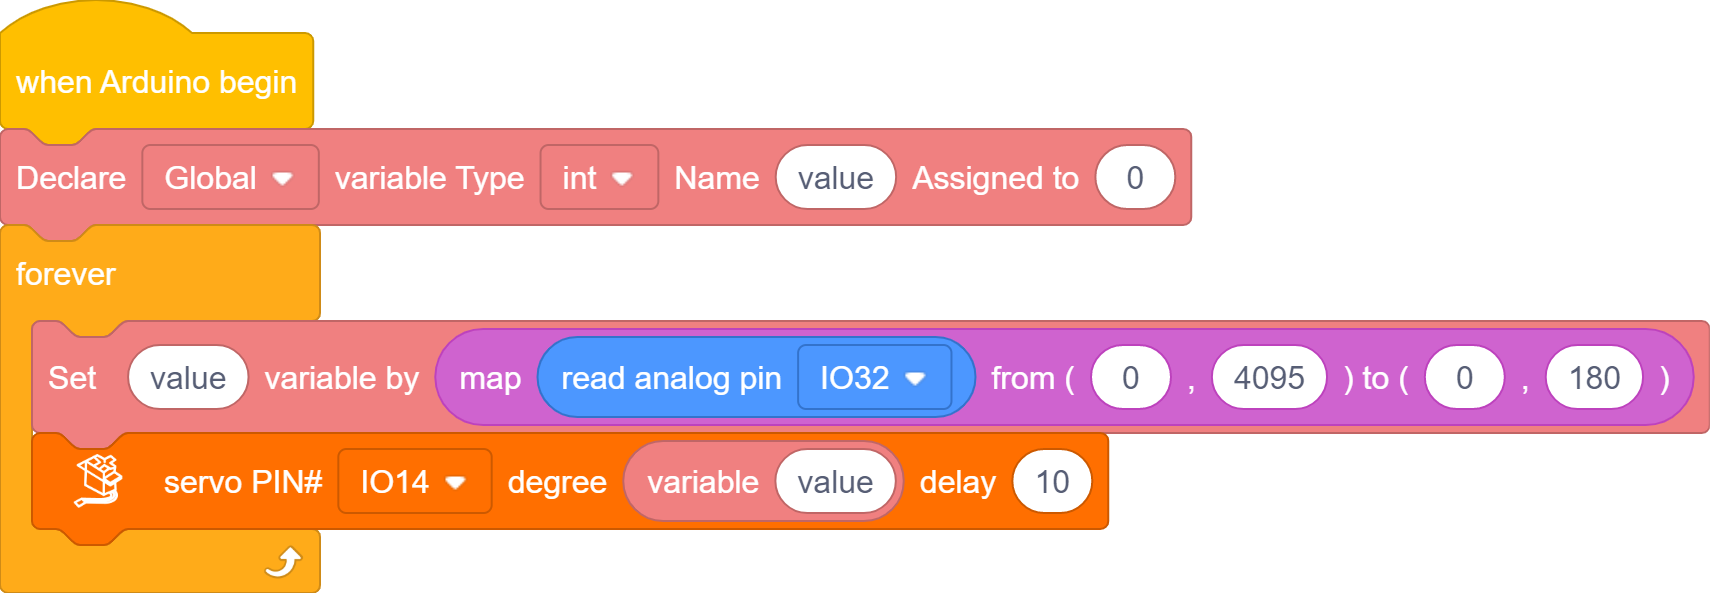Click the forever loop's return arrow icon
Screen dimensions: 1710x593
click(284, 562)
